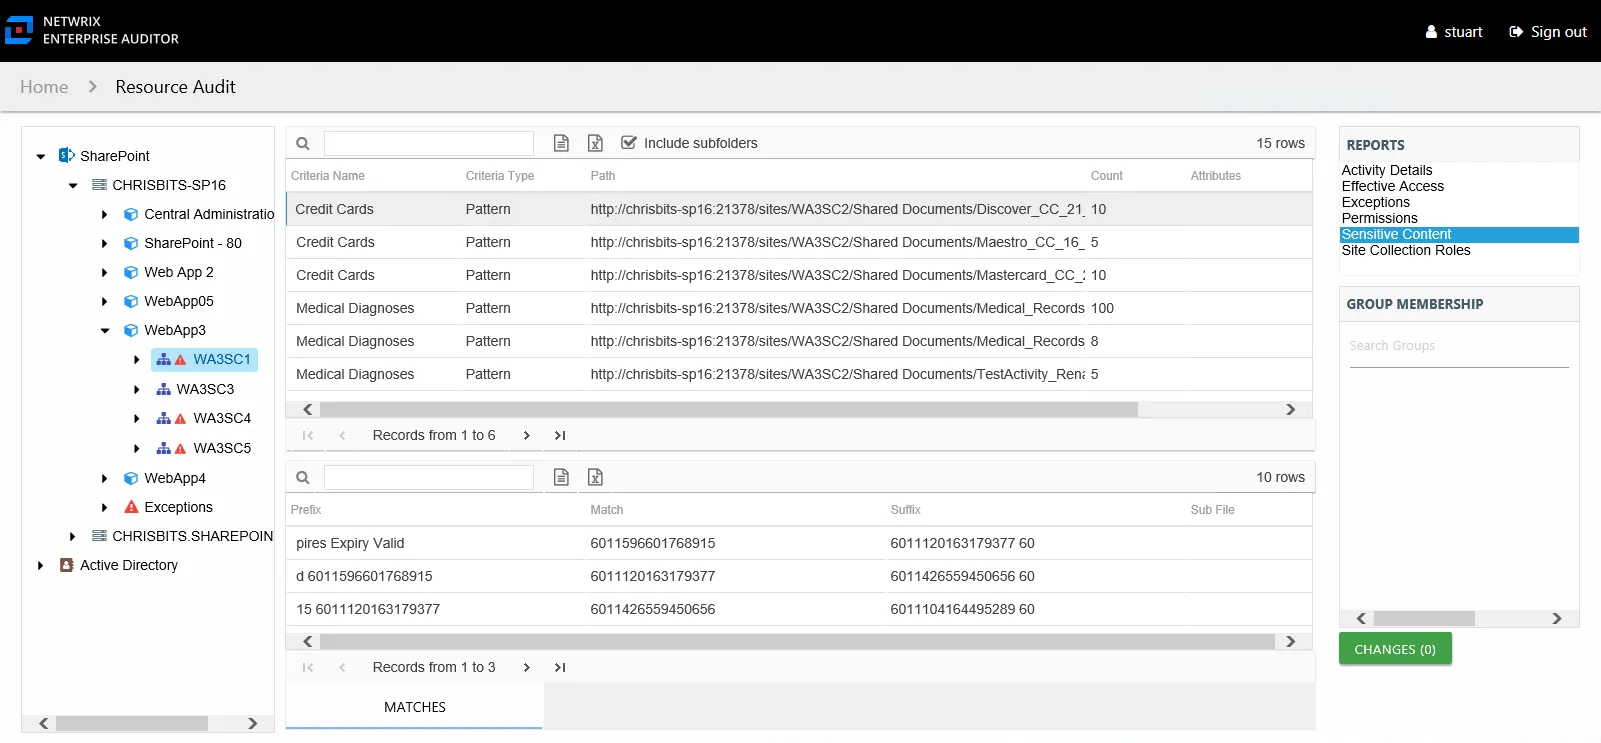This screenshot has height=743, width=1601.
Task: Sort by Count column header
Action: [1106, 176]
